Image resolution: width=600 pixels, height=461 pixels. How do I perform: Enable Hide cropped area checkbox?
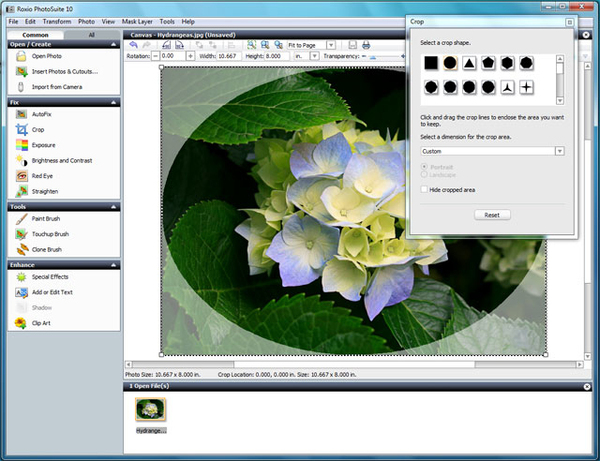point(425,189)
